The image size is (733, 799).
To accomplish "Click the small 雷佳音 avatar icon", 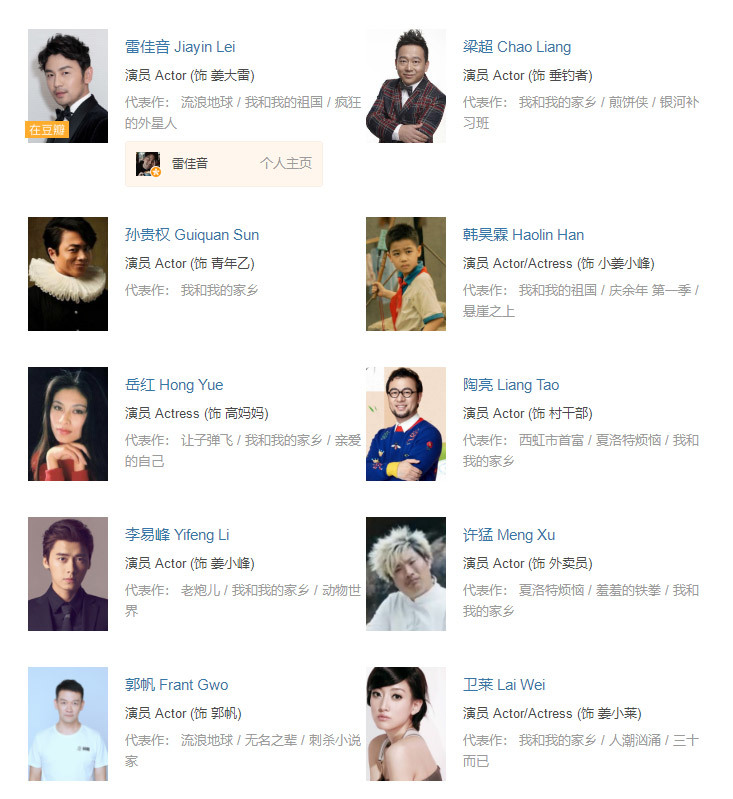I will [148, 164].
